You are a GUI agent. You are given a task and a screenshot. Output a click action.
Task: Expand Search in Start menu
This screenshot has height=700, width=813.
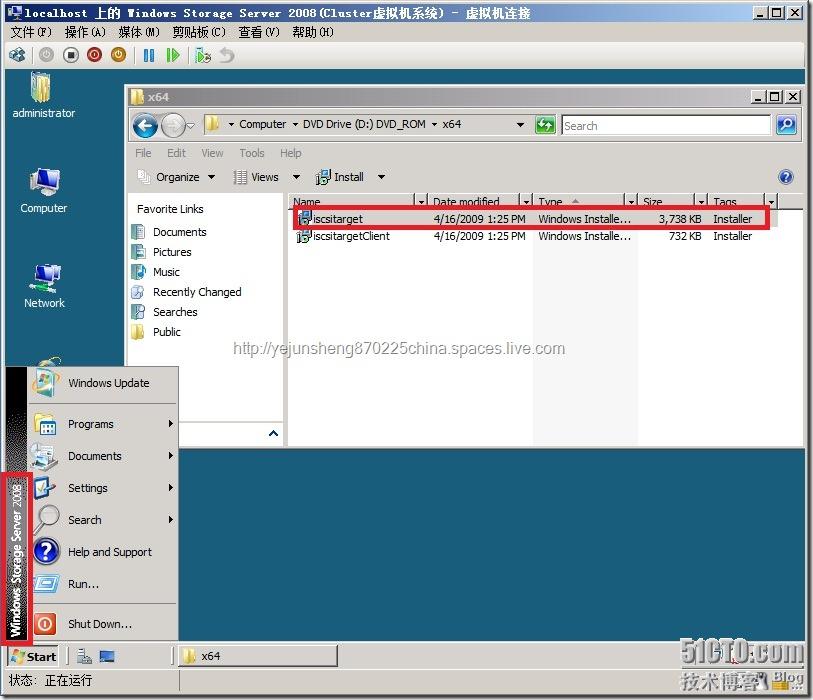pos(103,520)
